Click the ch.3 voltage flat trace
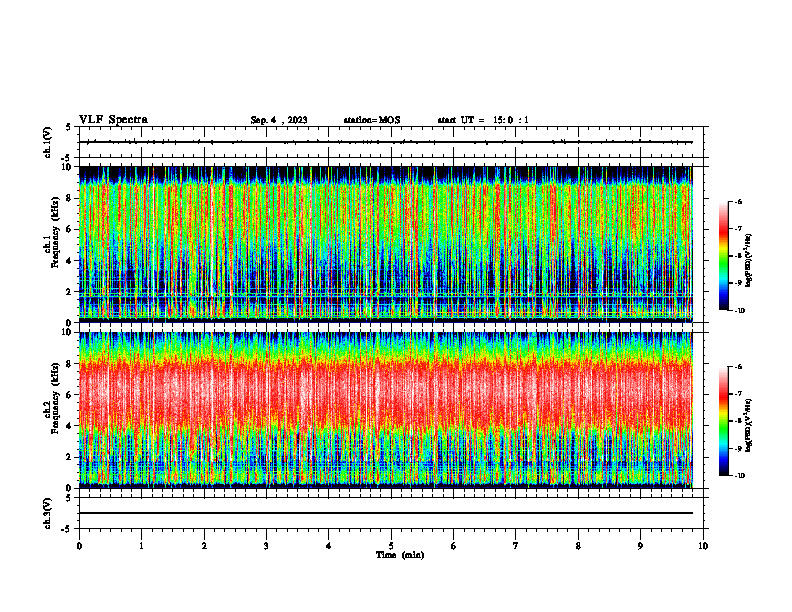Image resolution: width=792 pixels, height=612 pixels. tap(386, 513)
